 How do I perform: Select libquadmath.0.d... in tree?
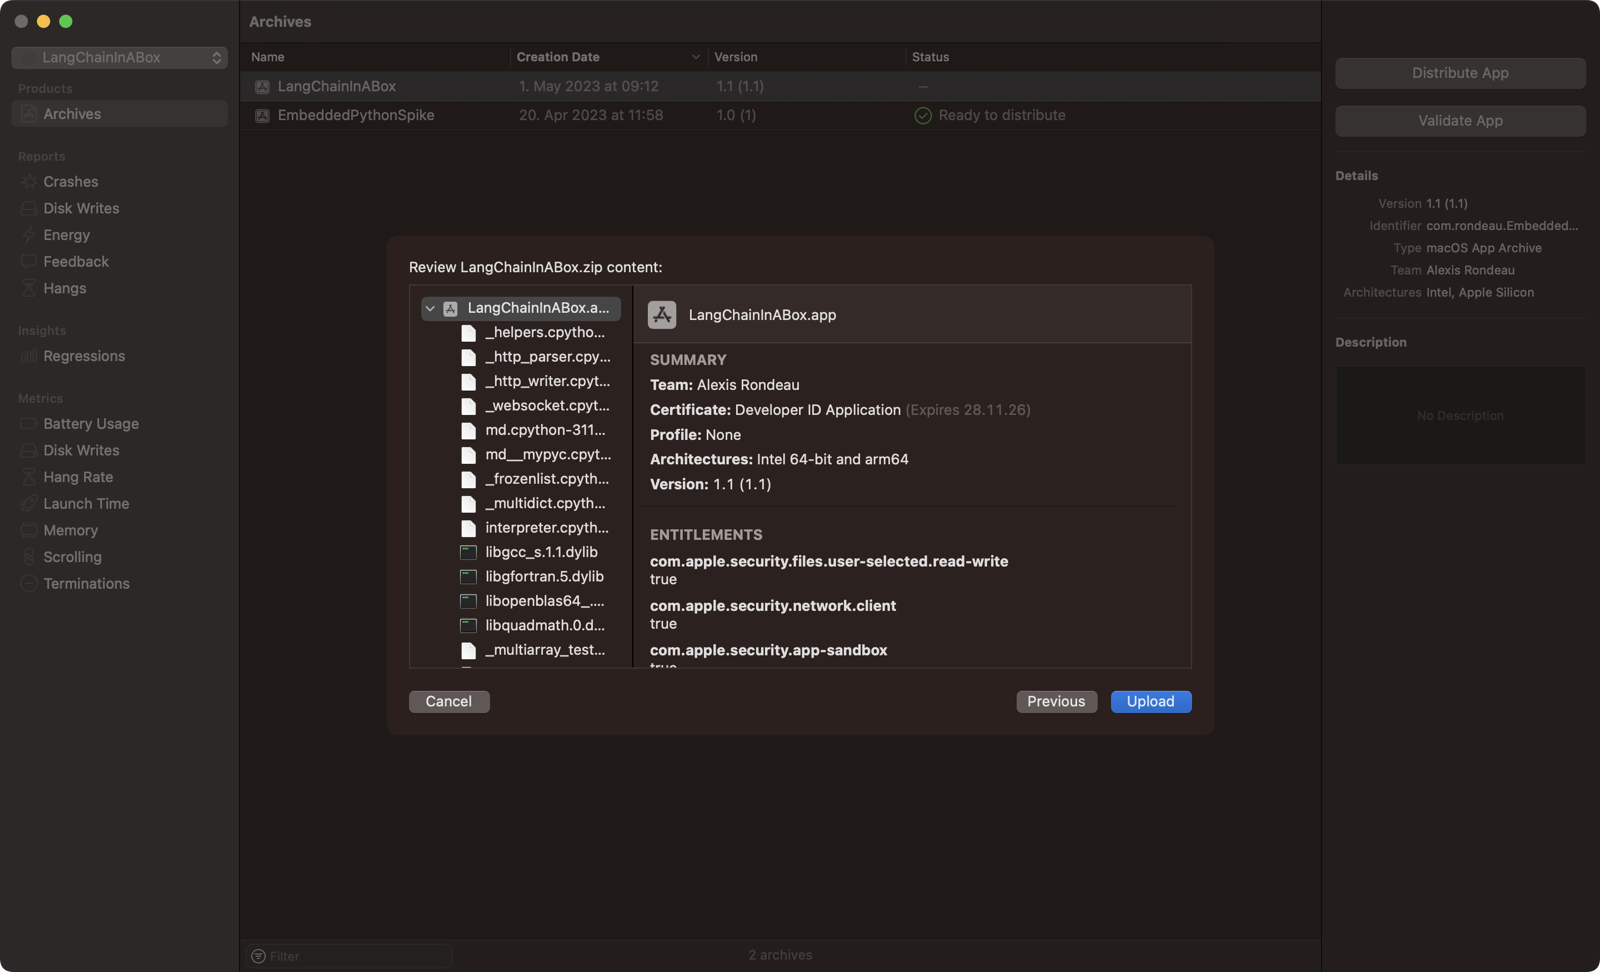(545, 626)
